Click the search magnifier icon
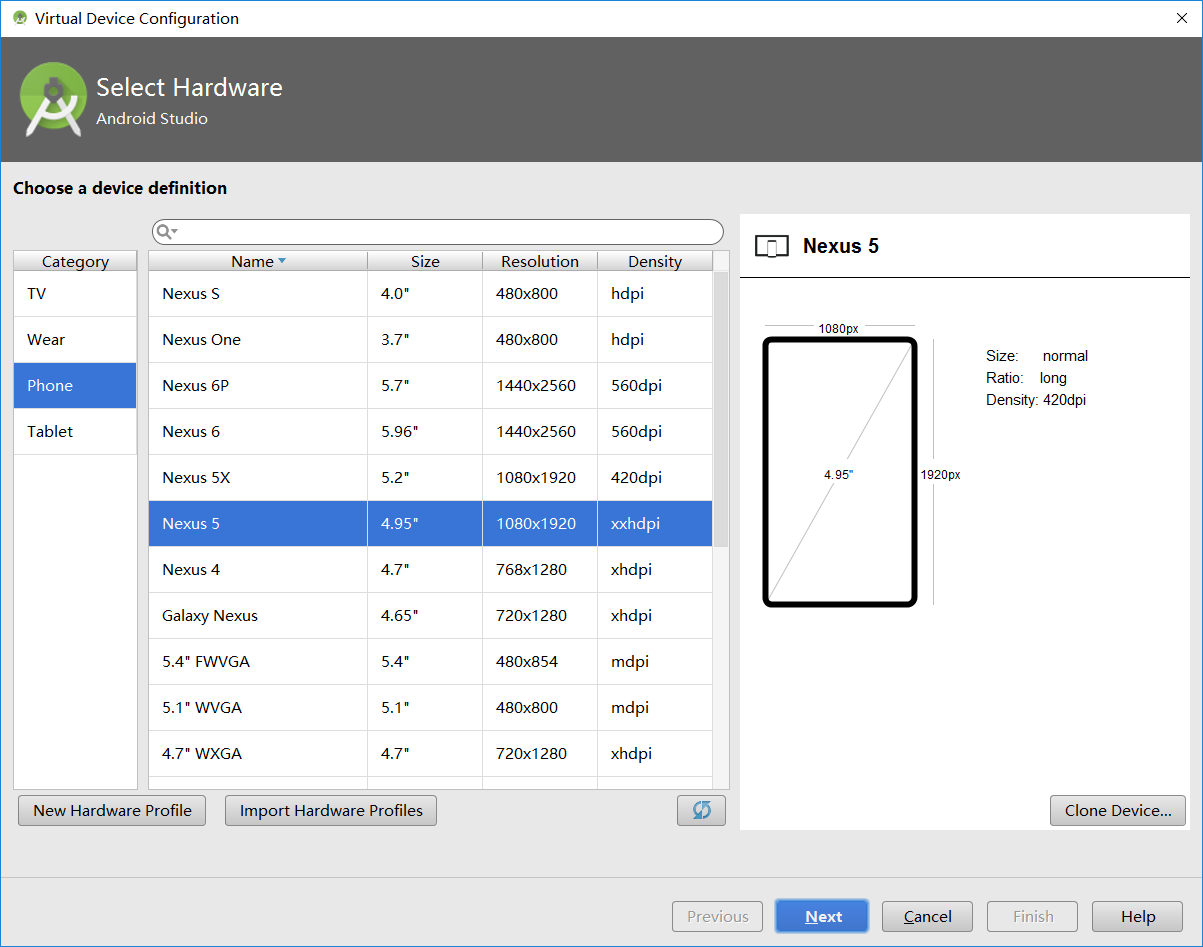1203x947 pixels. point(165,232)
